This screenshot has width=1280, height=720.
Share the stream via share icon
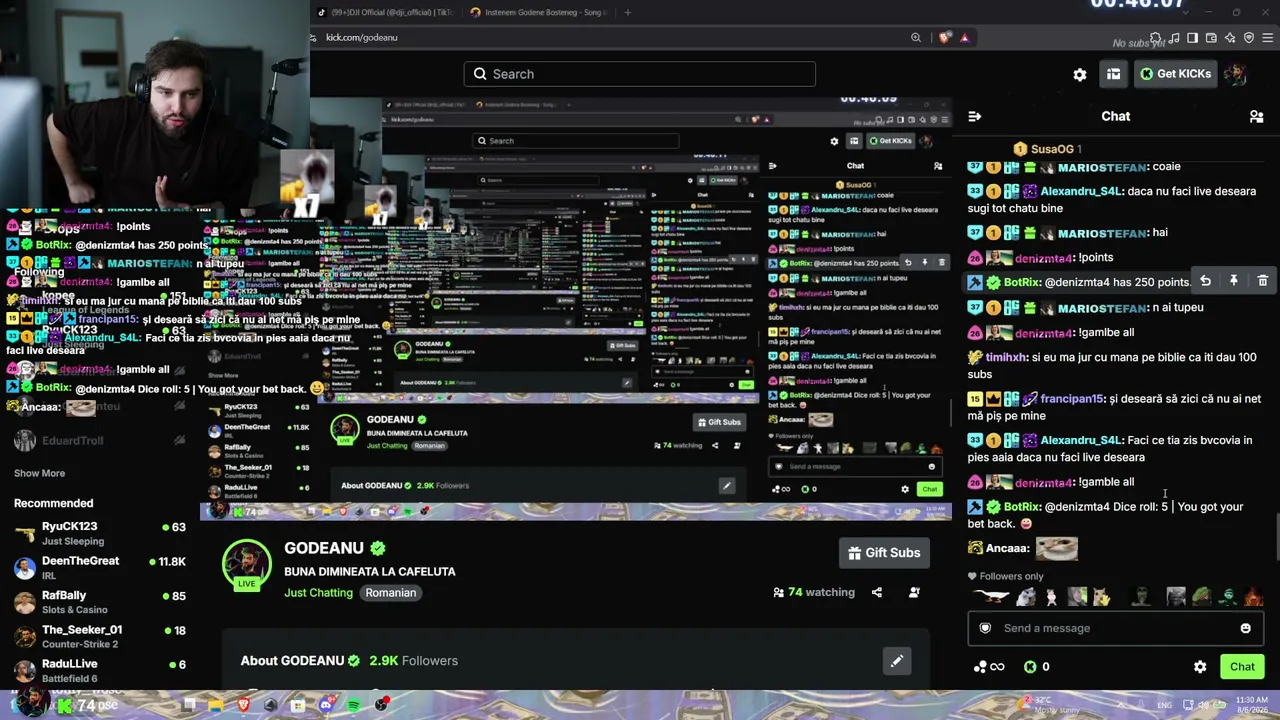tap(877, 592)
